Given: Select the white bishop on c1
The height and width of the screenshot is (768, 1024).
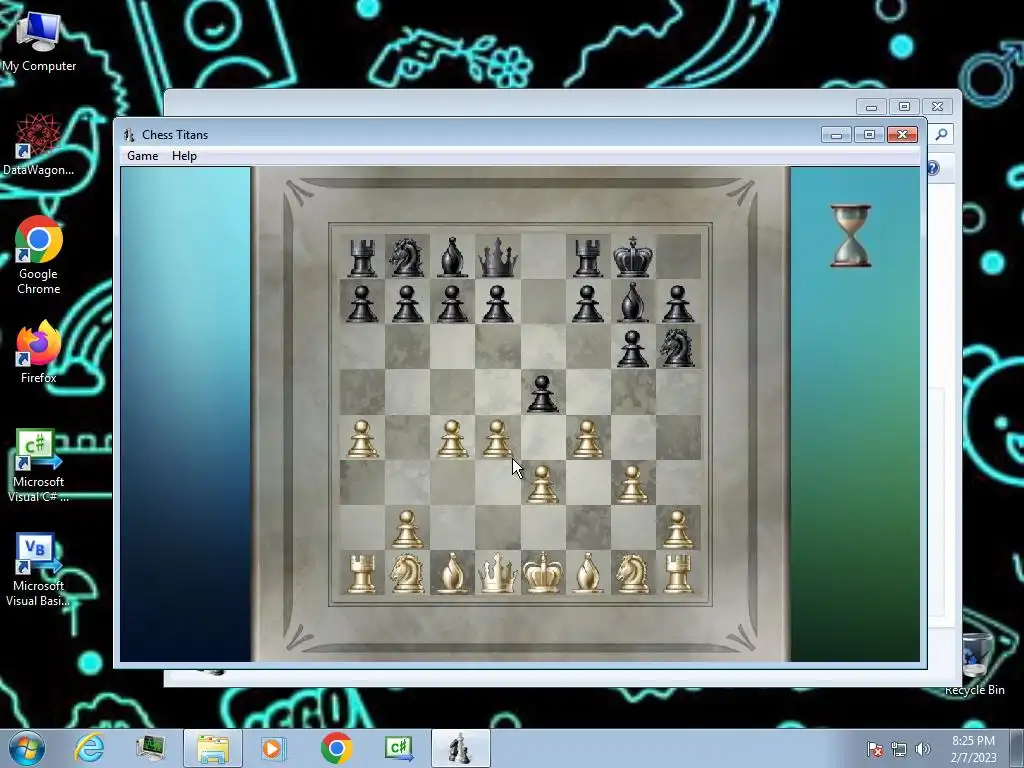Looking at the screenshot, I should [452, 573].
